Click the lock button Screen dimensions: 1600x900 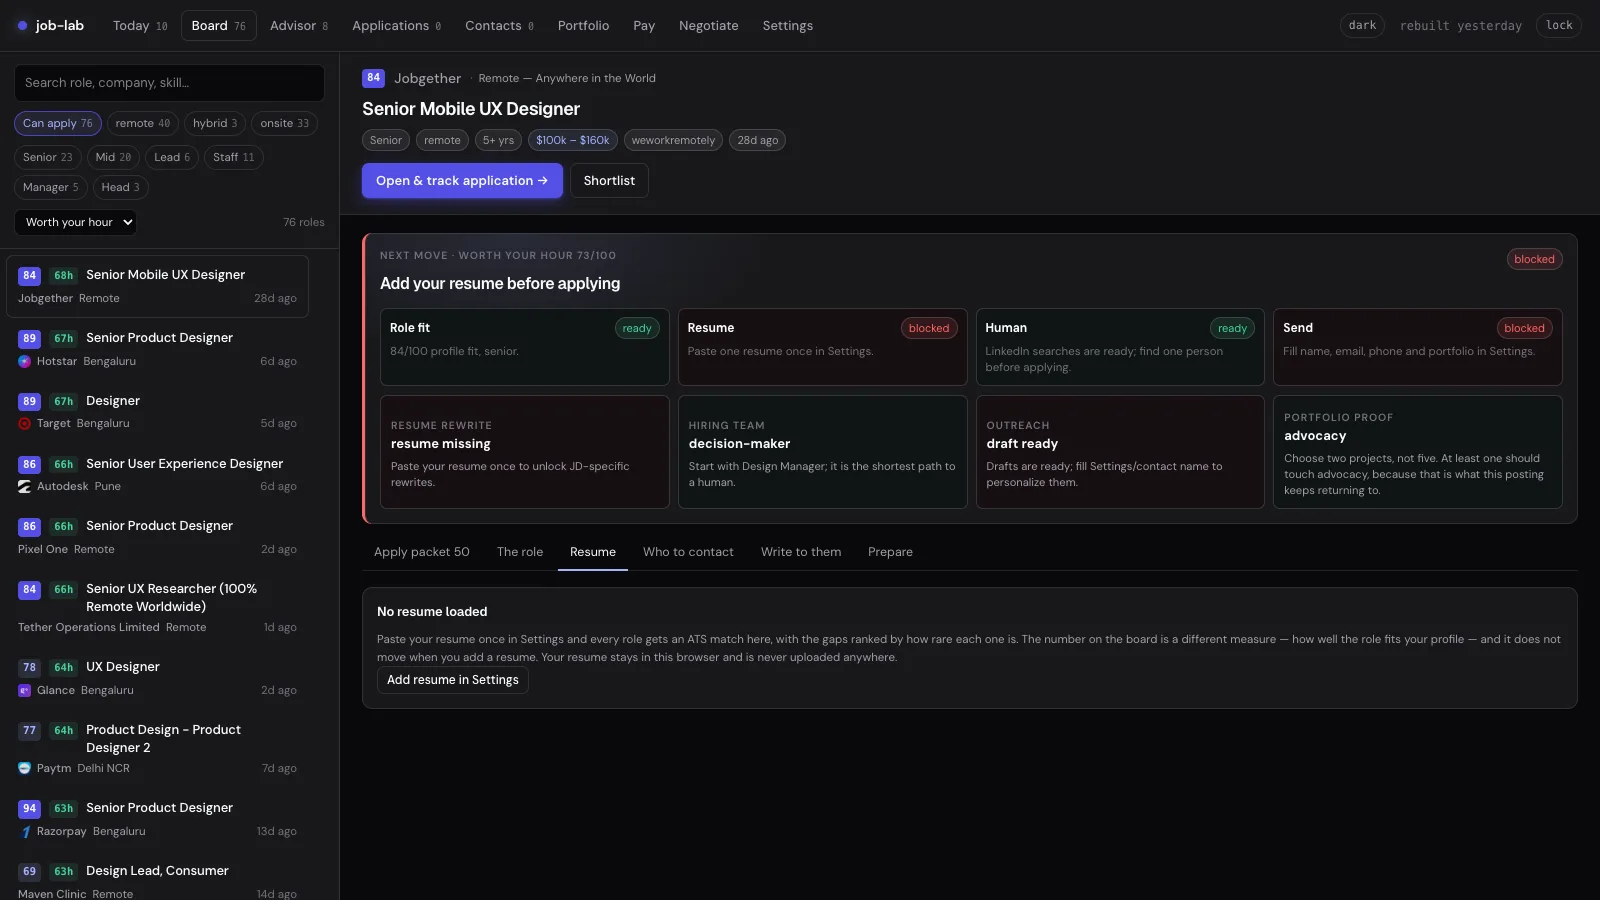[1559, 25]
